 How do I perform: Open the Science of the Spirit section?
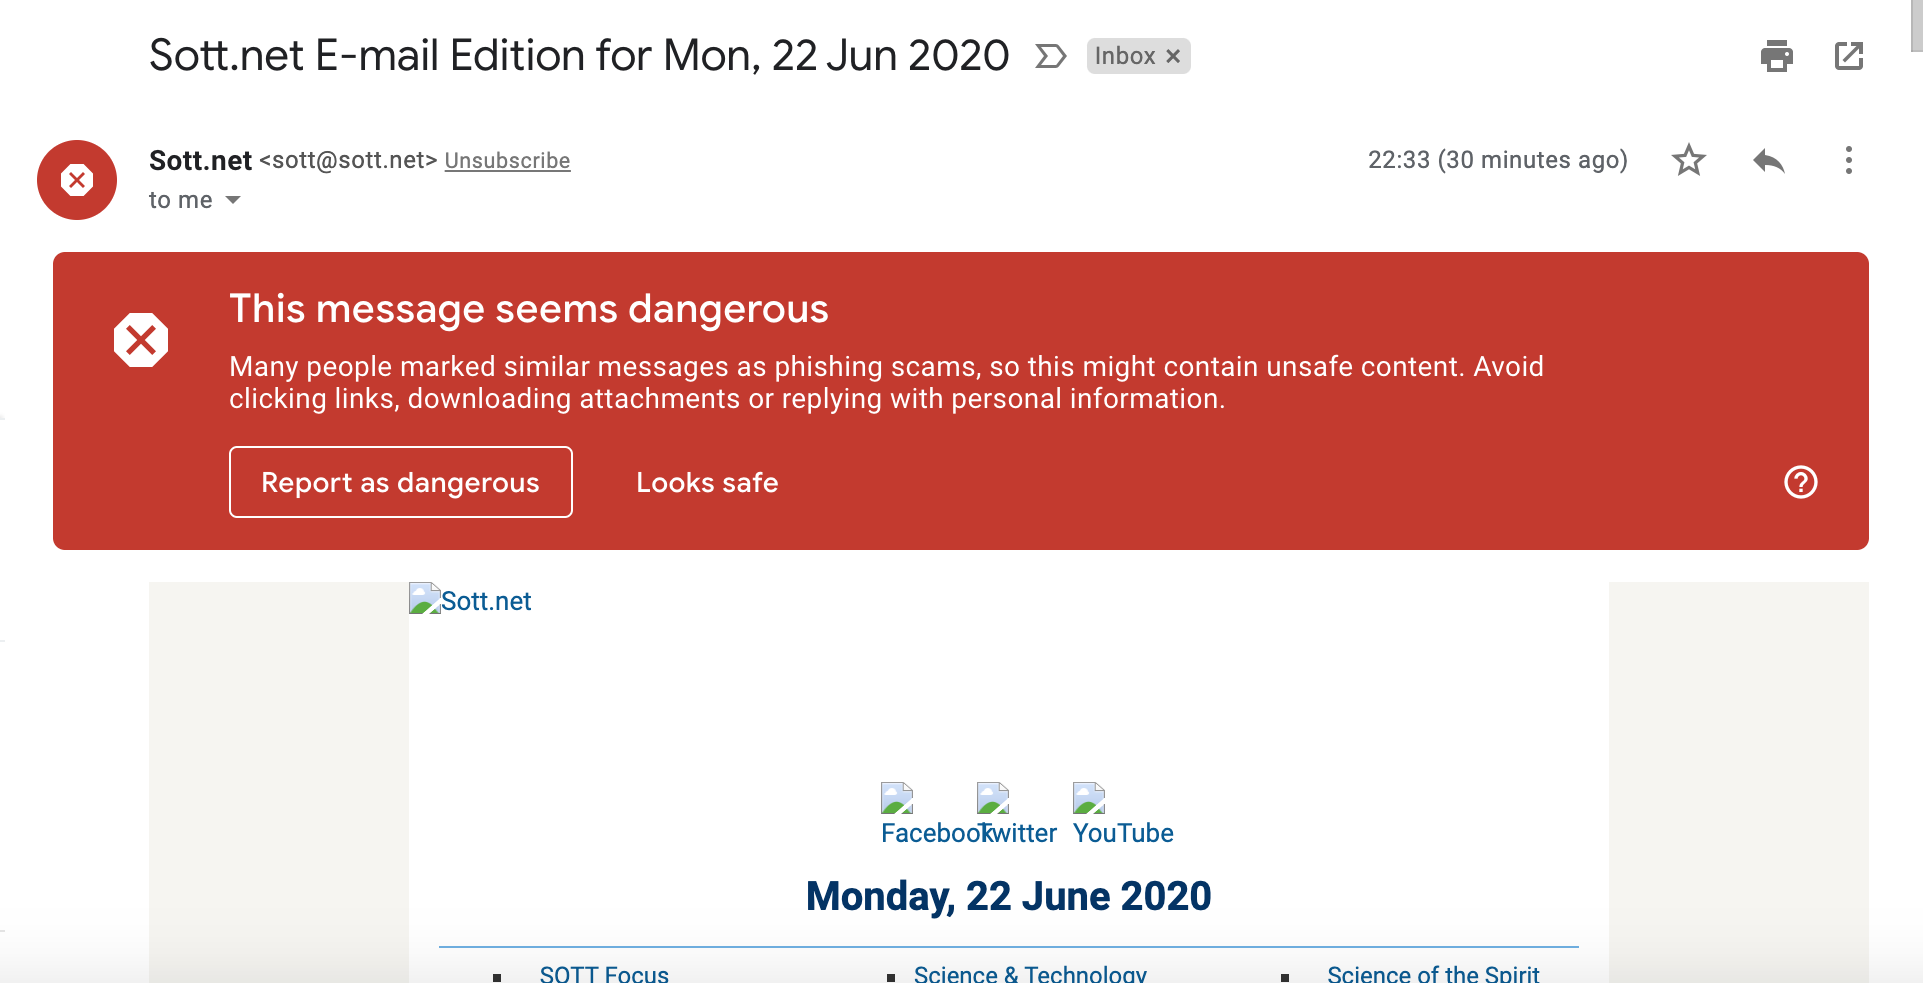(1433, 973)
